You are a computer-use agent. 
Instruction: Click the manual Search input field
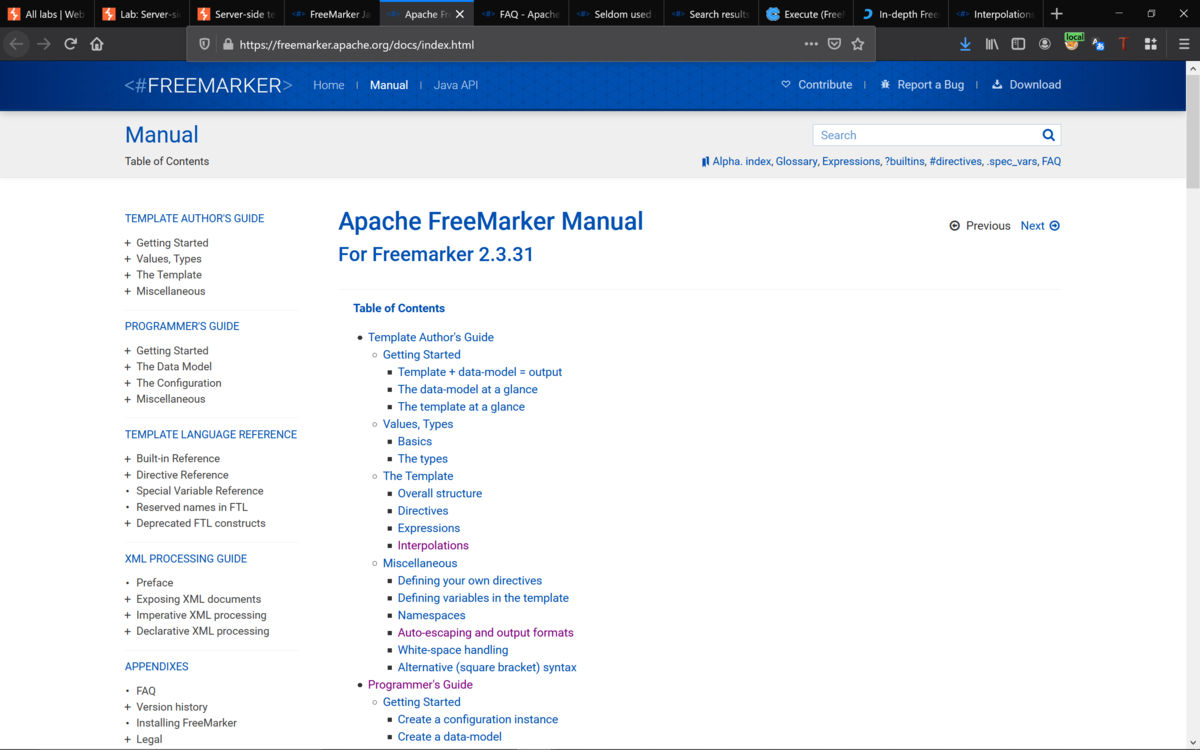pos(925,135)
